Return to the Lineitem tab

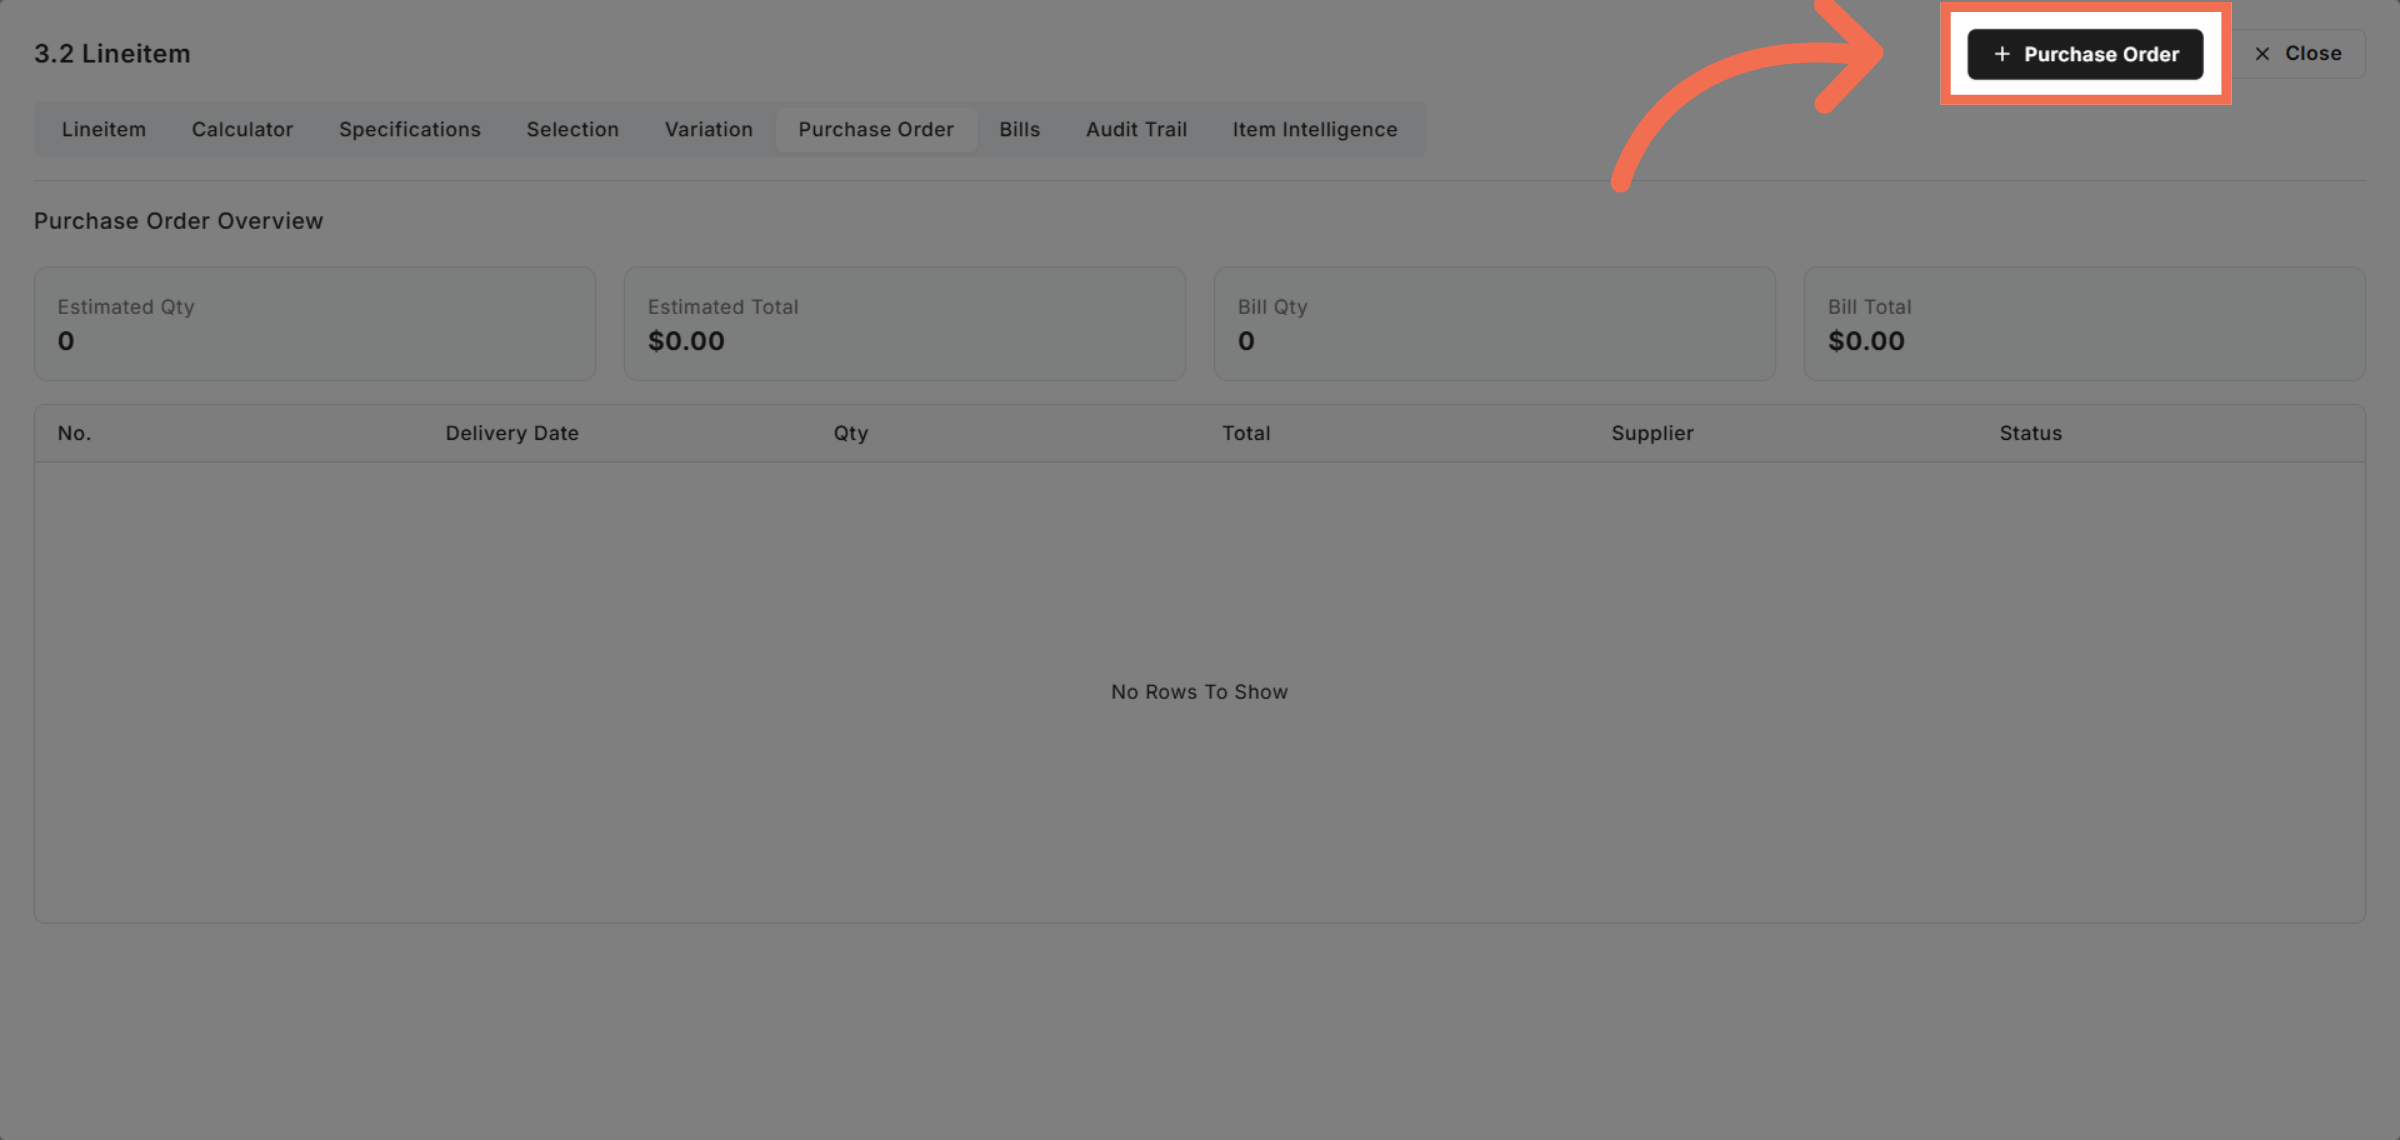(x=104, y=129)
